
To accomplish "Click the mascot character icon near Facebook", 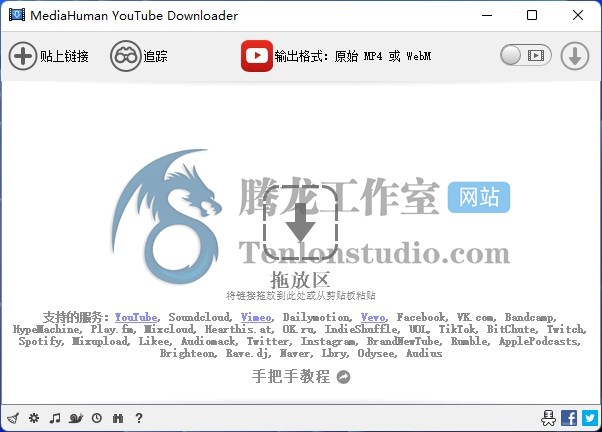I will click(x=548, y=418).
